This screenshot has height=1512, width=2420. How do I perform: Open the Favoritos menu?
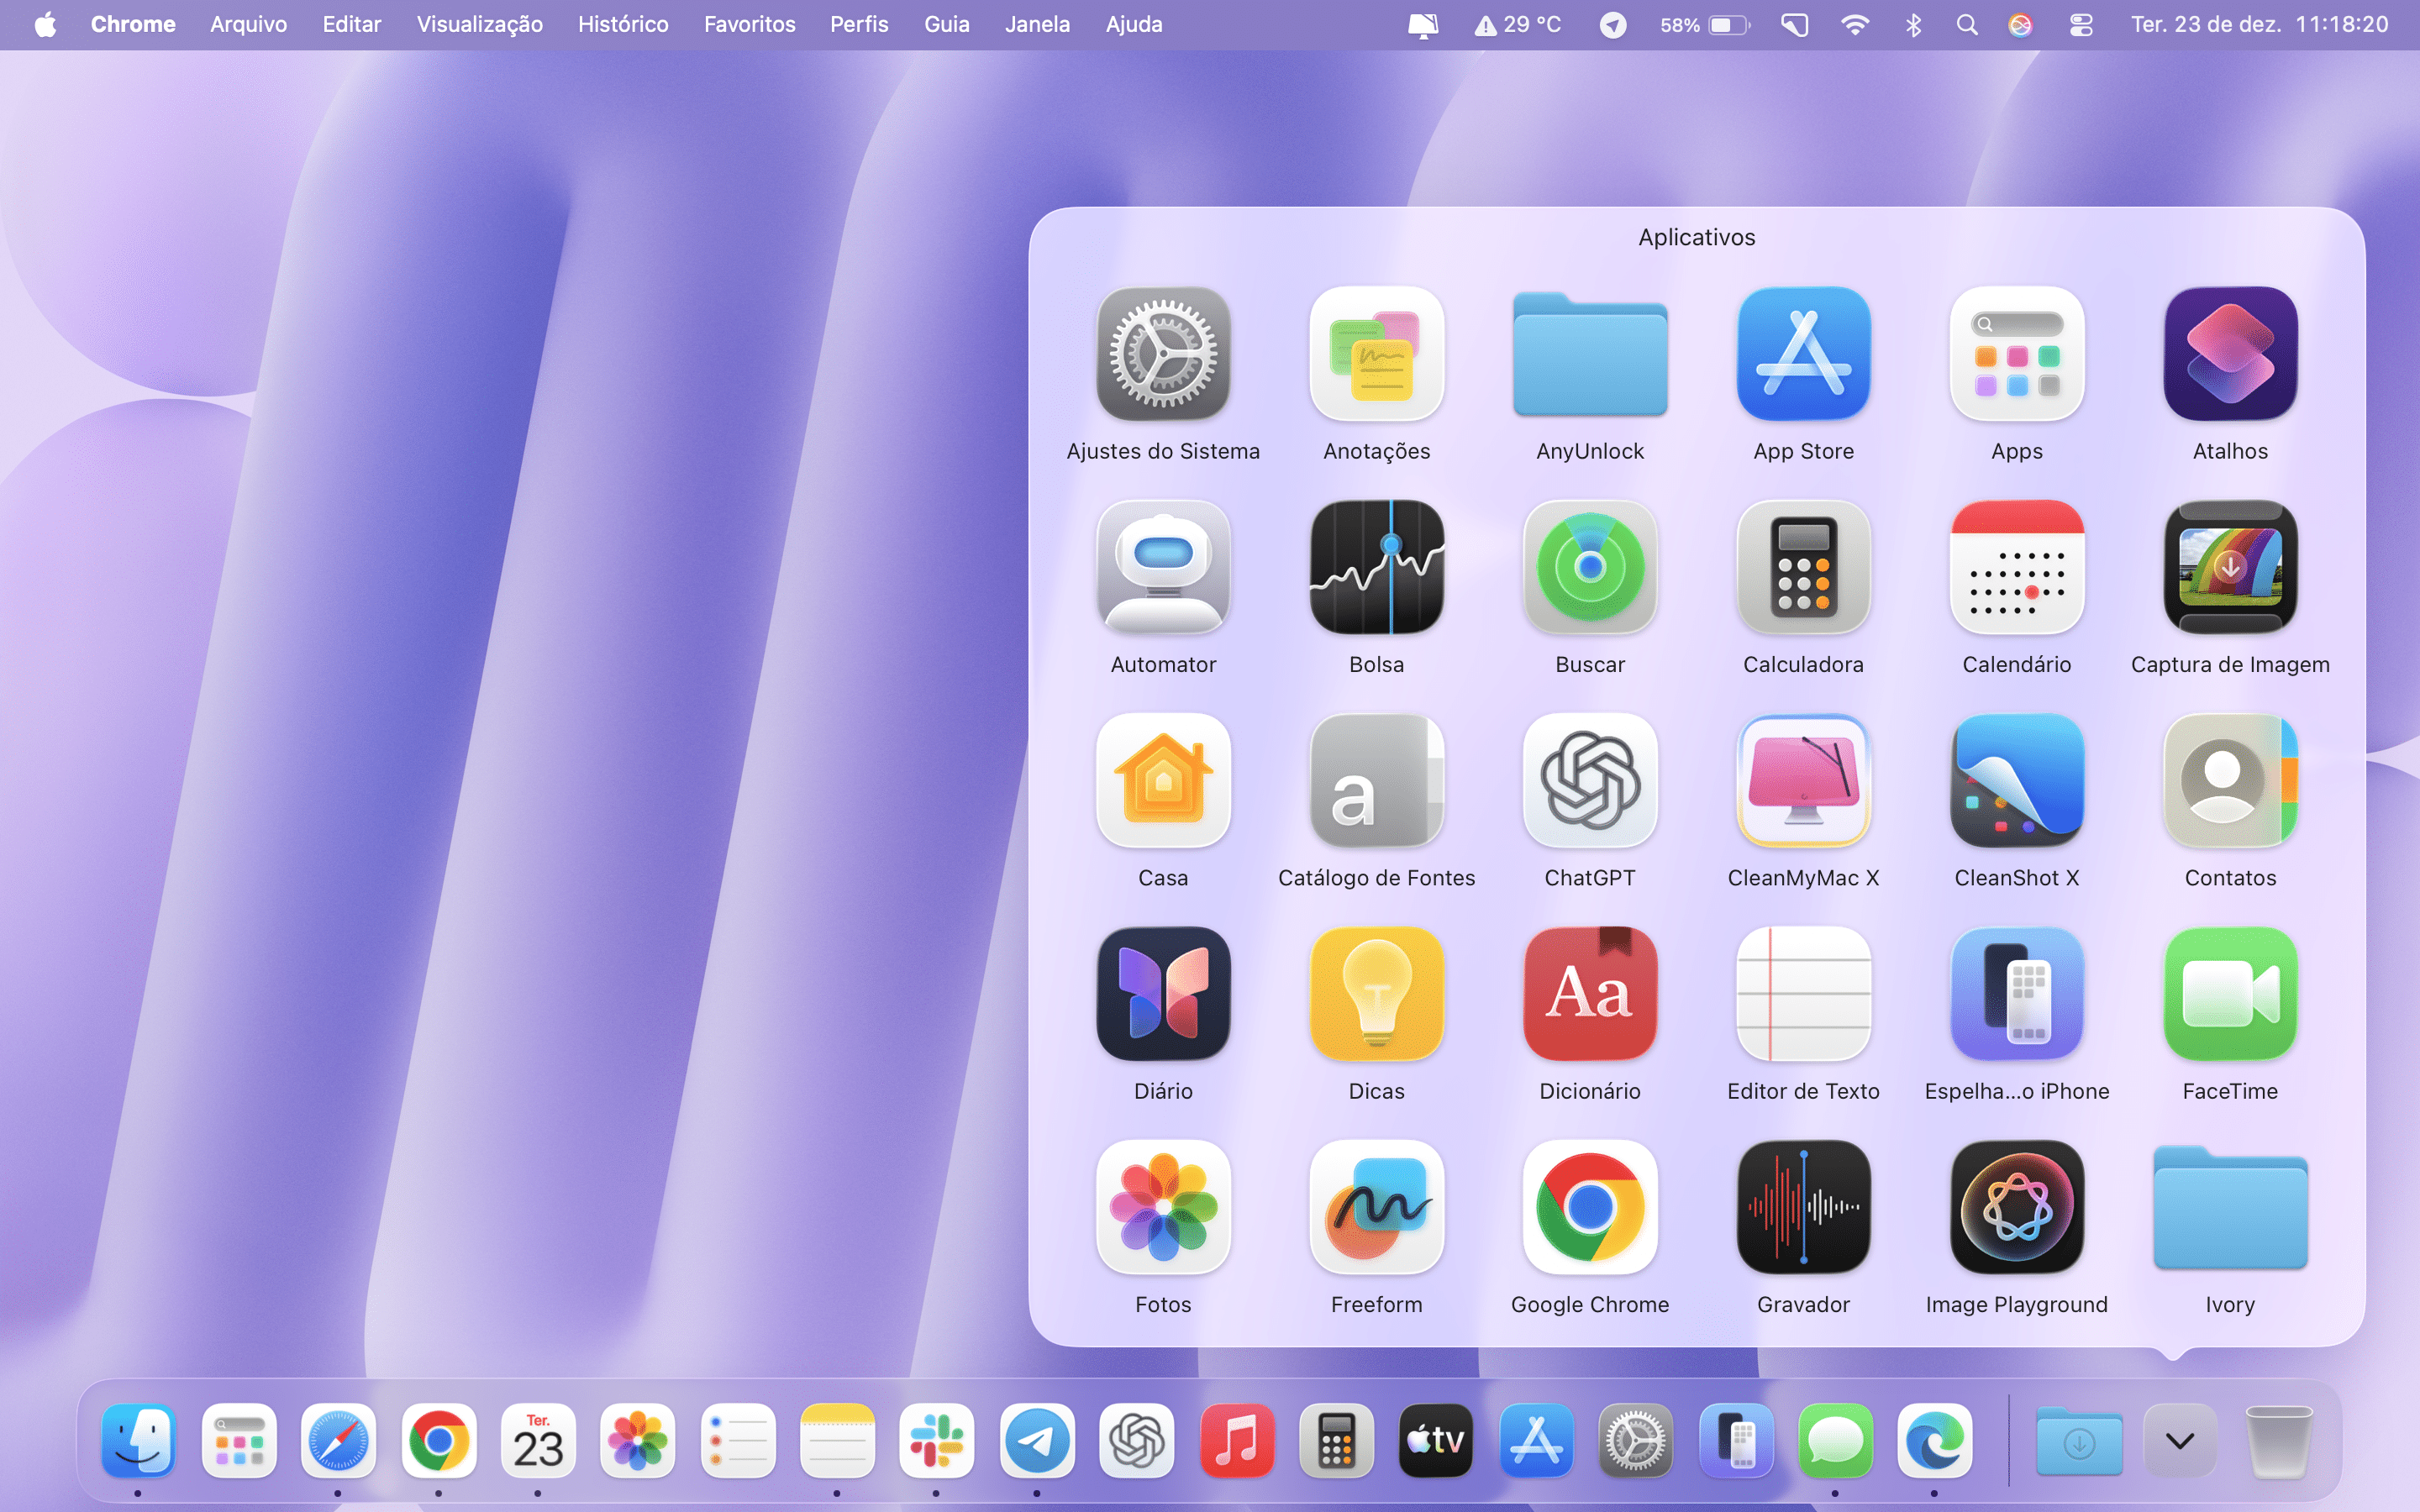(x=749, y=25)
